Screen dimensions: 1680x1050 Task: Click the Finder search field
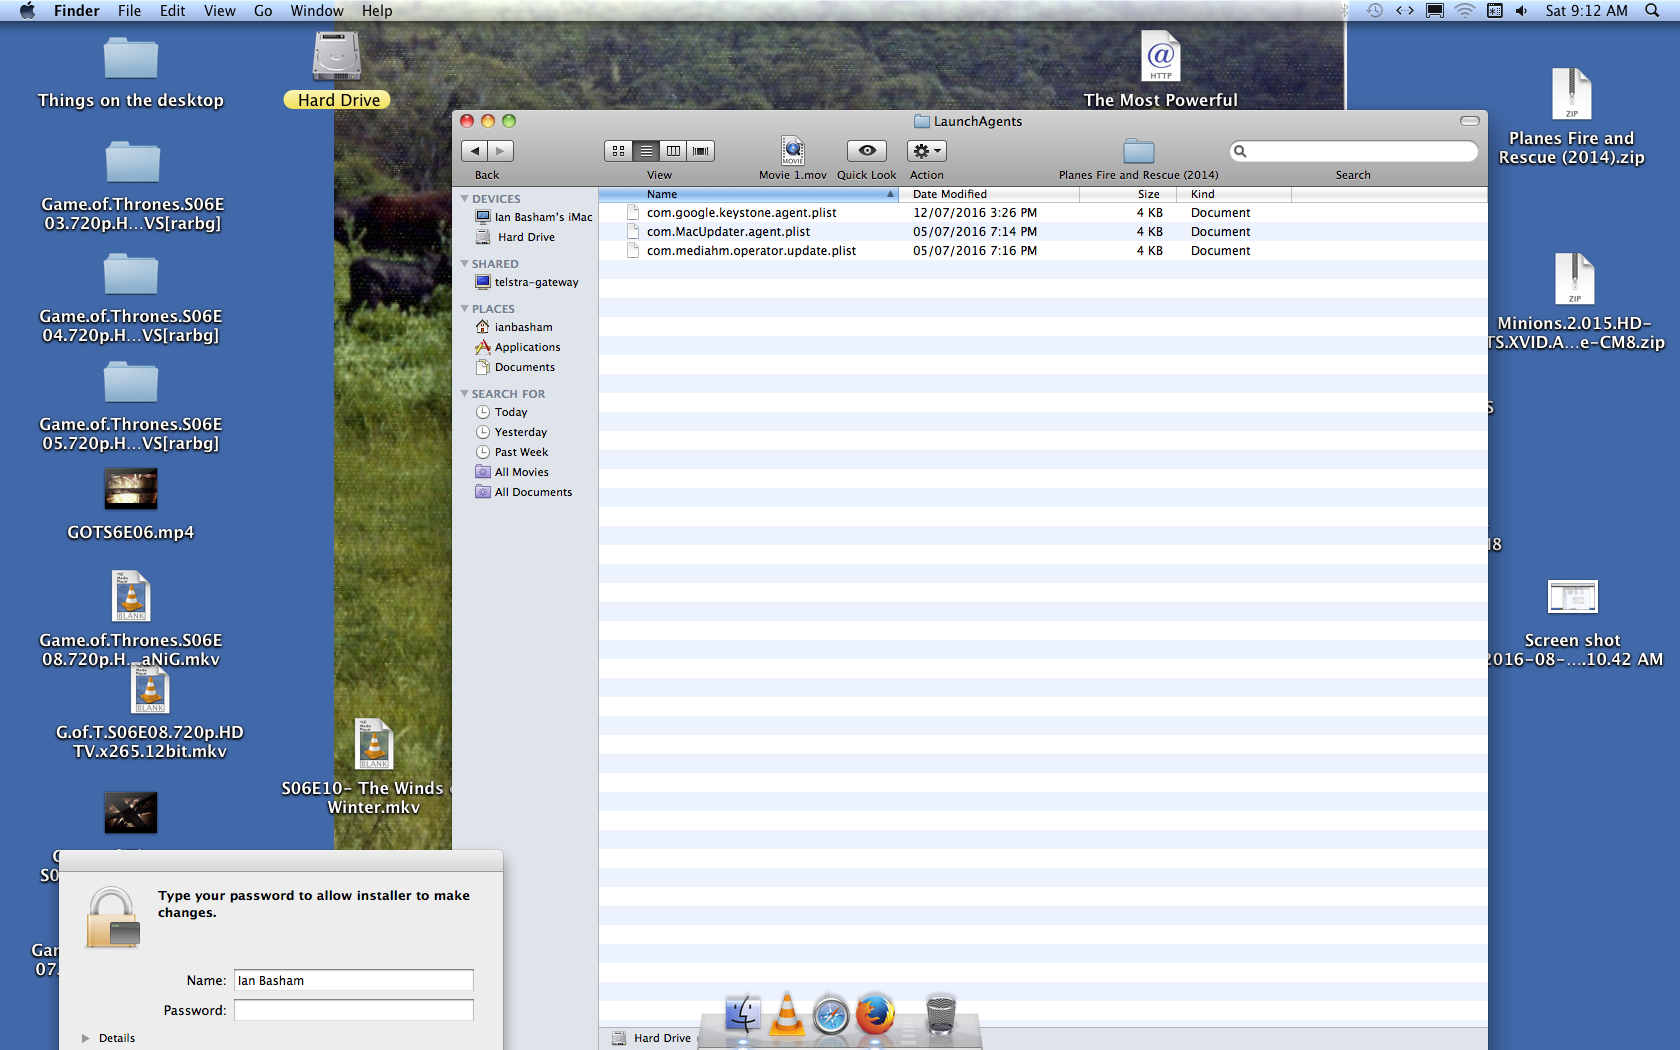[x=1354, y=151]
